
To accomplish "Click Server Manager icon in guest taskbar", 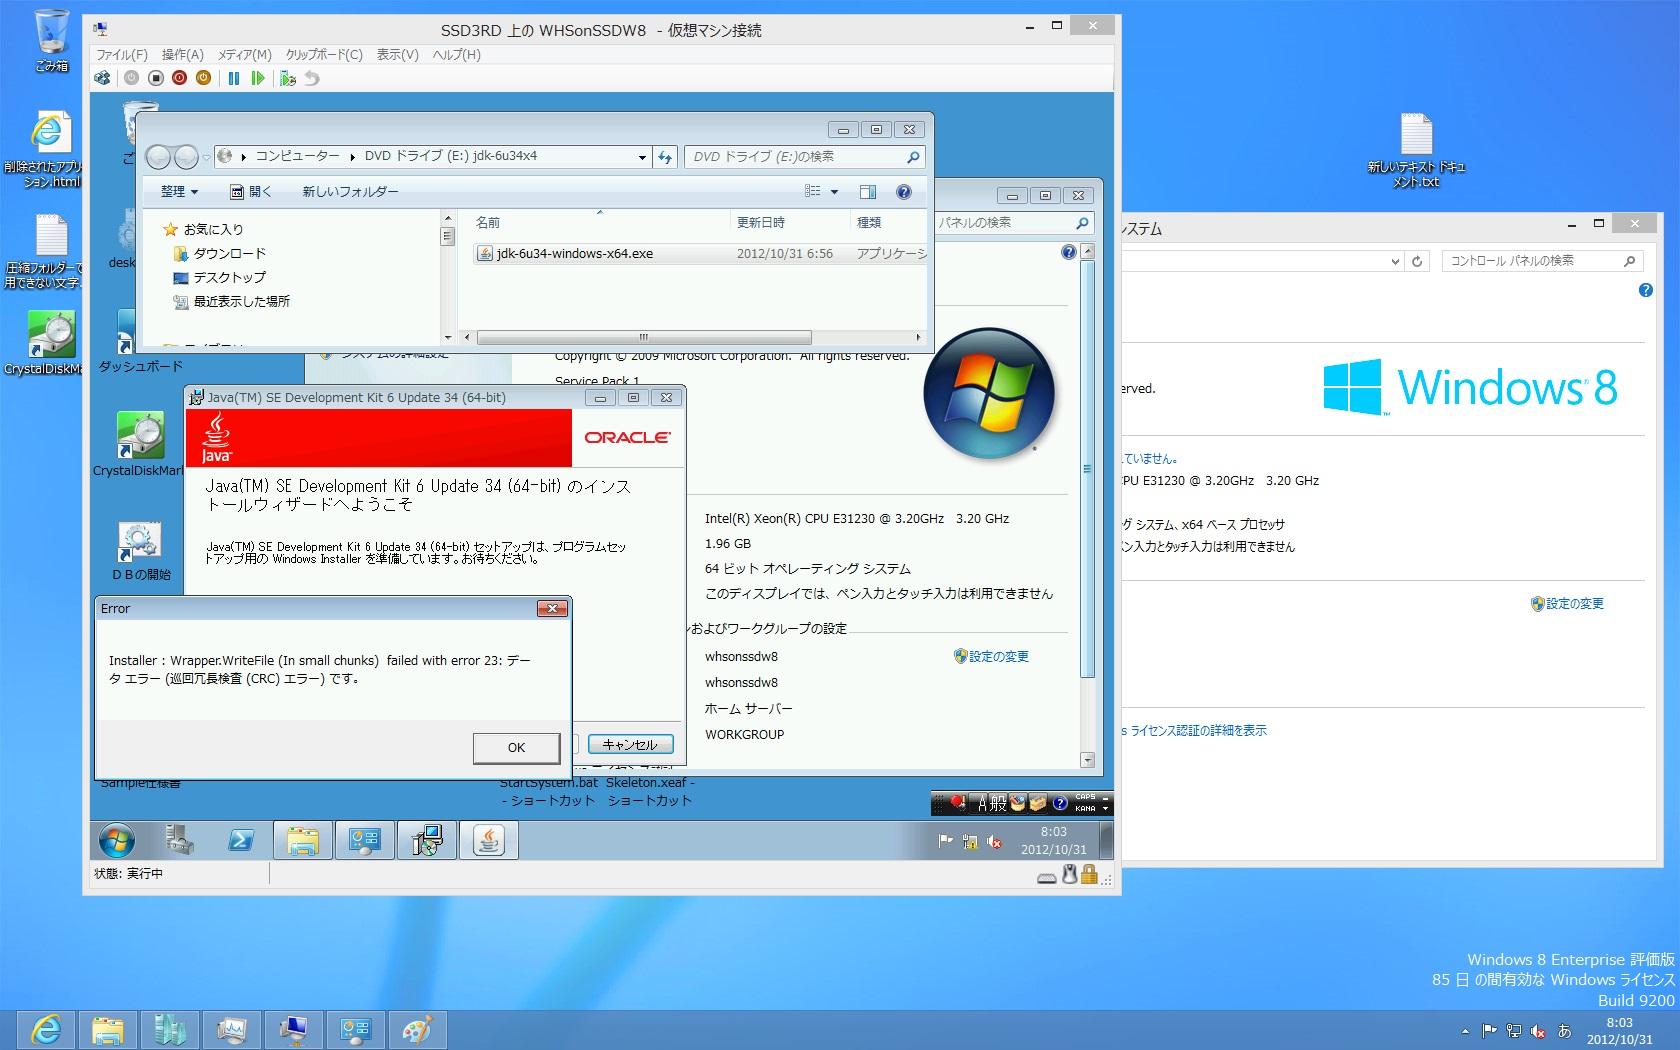I will [180, 840].
